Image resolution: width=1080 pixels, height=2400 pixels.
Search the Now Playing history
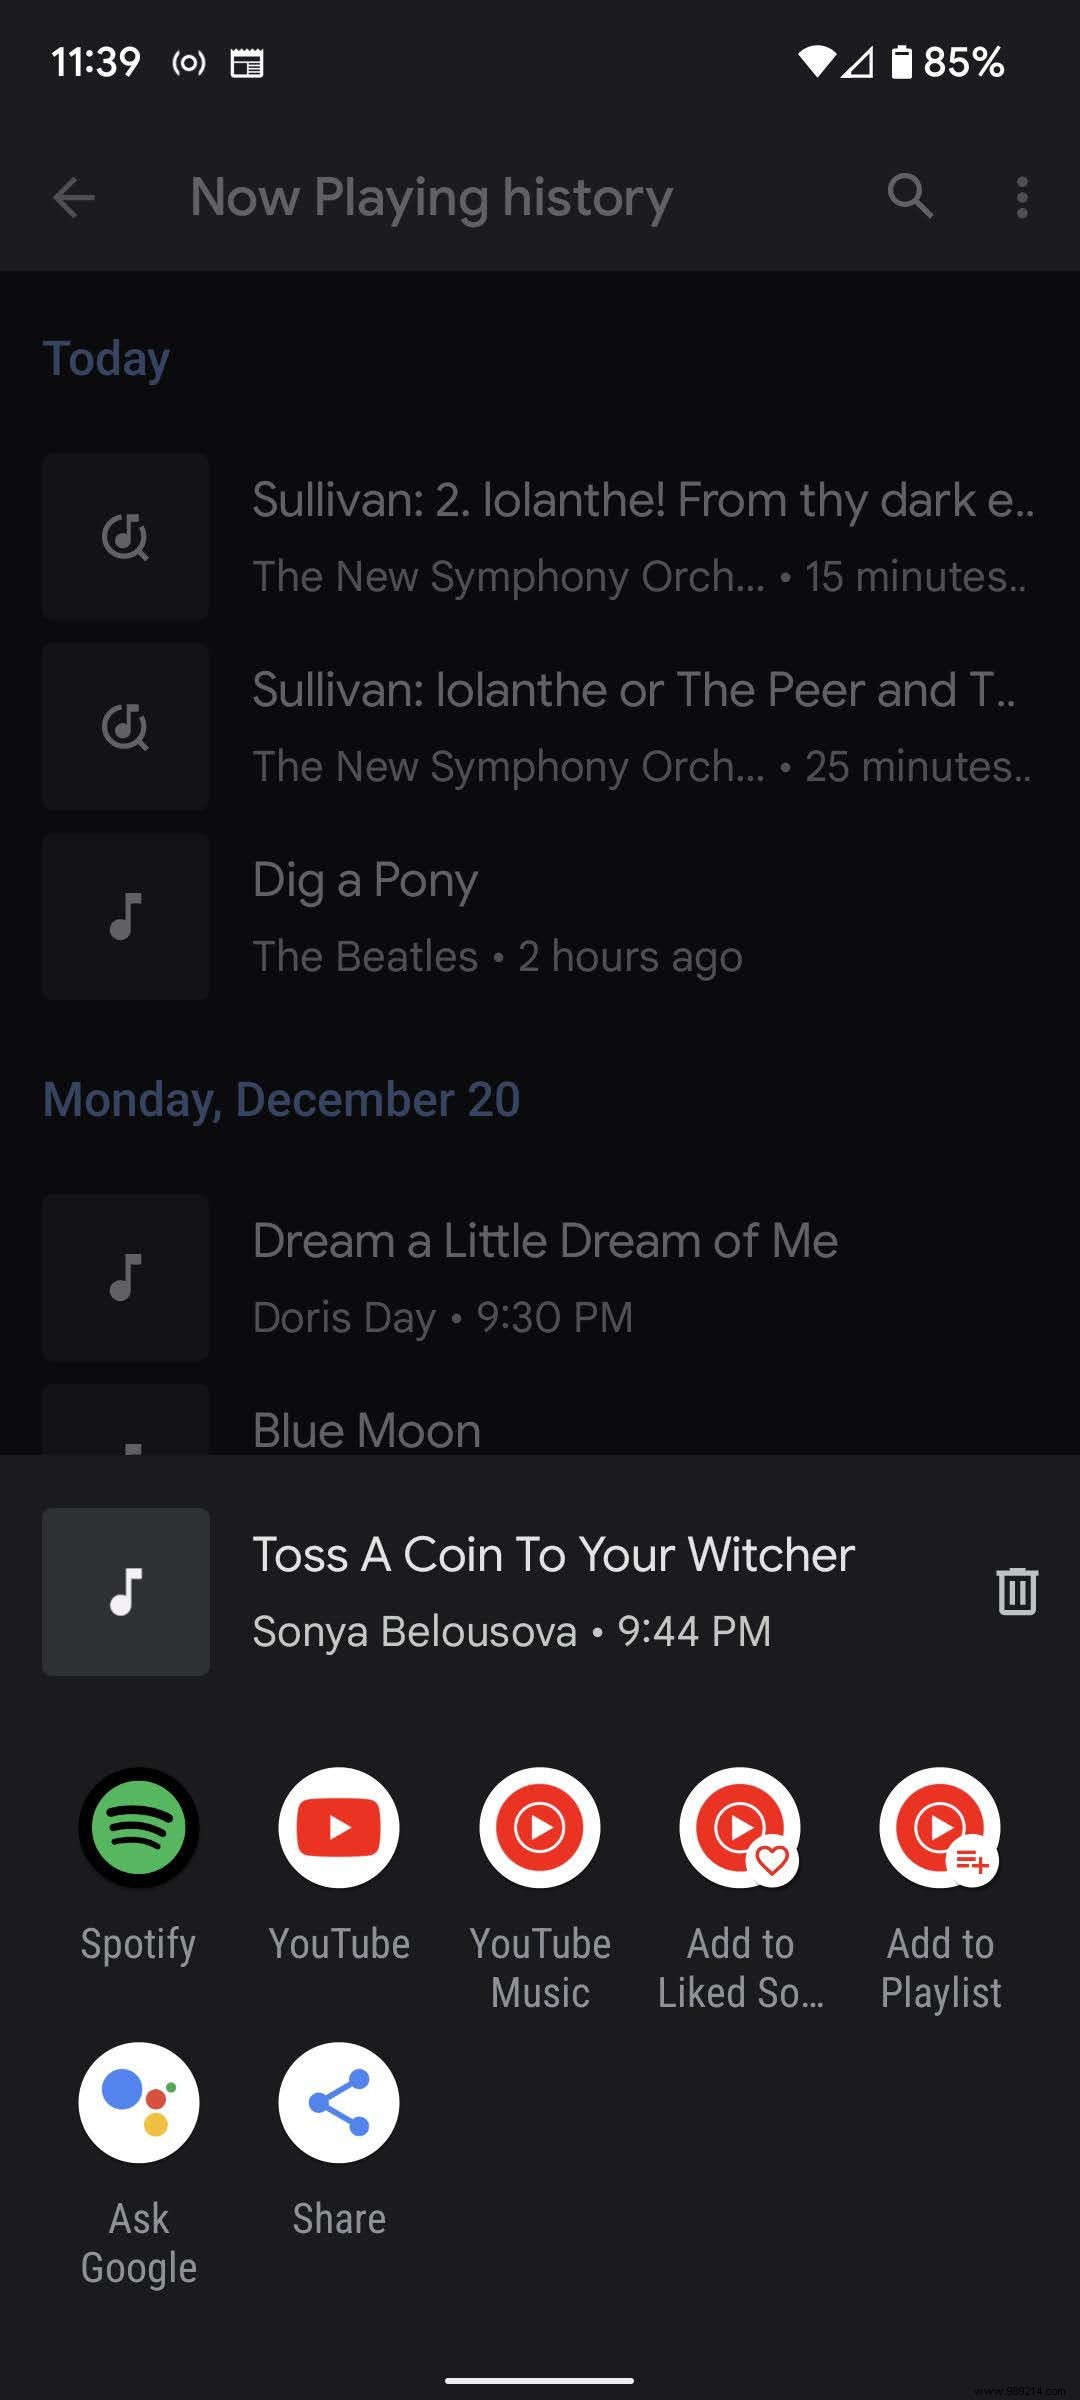(910, 196)
